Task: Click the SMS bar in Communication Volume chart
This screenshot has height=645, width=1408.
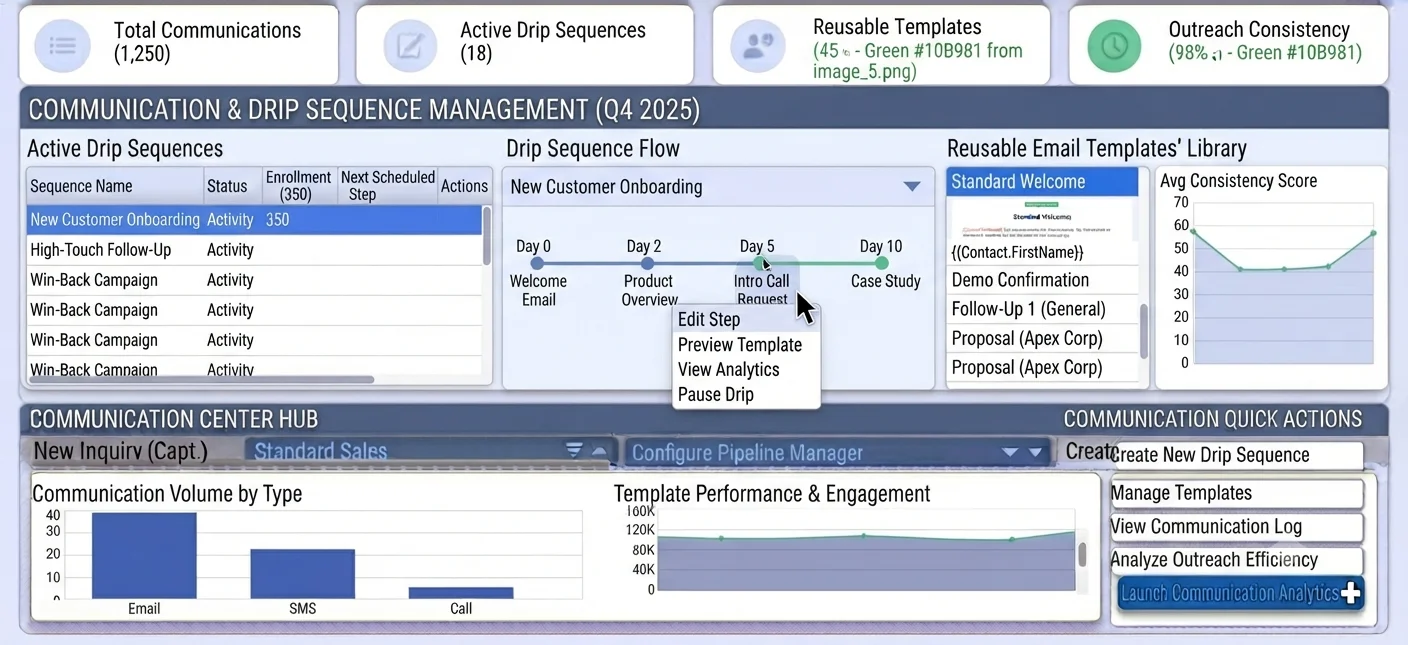Action: pyautogui.click(x=303, y=574)
